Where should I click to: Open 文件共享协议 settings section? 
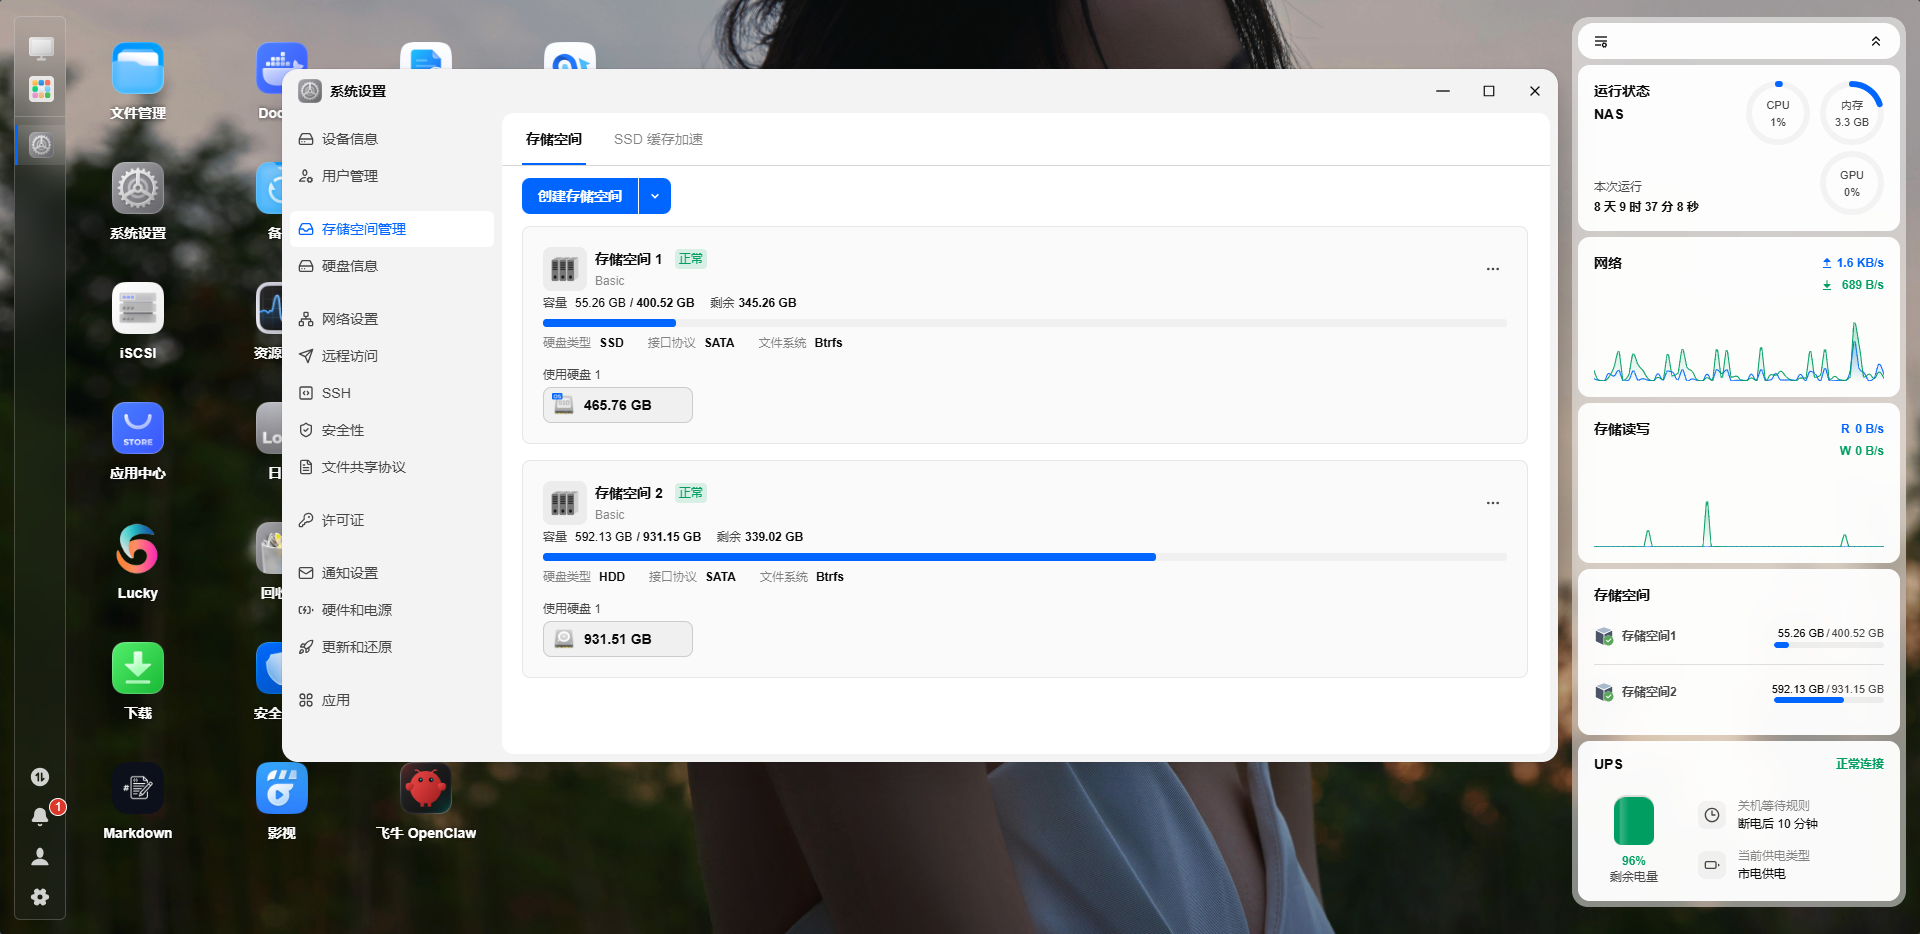(392, 467)
